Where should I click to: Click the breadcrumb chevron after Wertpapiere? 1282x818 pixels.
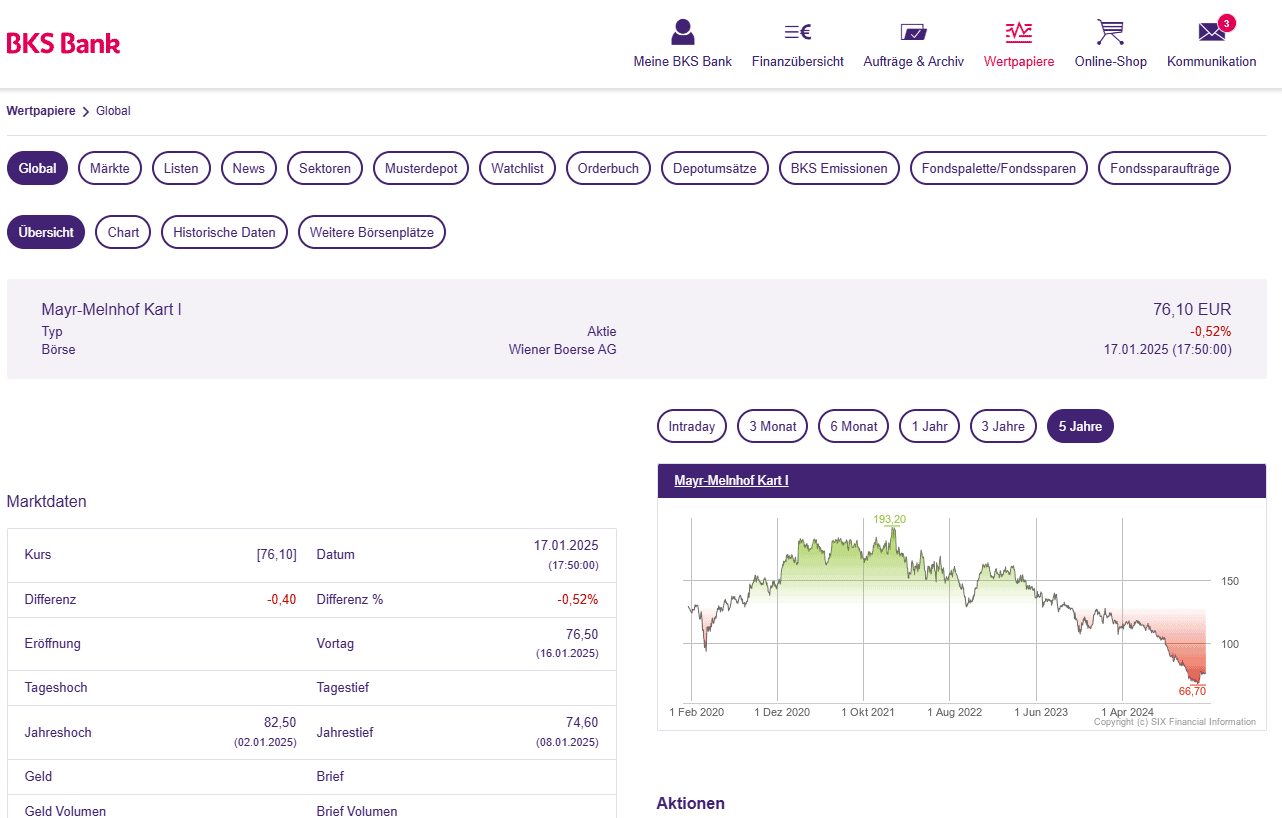tap(86, 112)
